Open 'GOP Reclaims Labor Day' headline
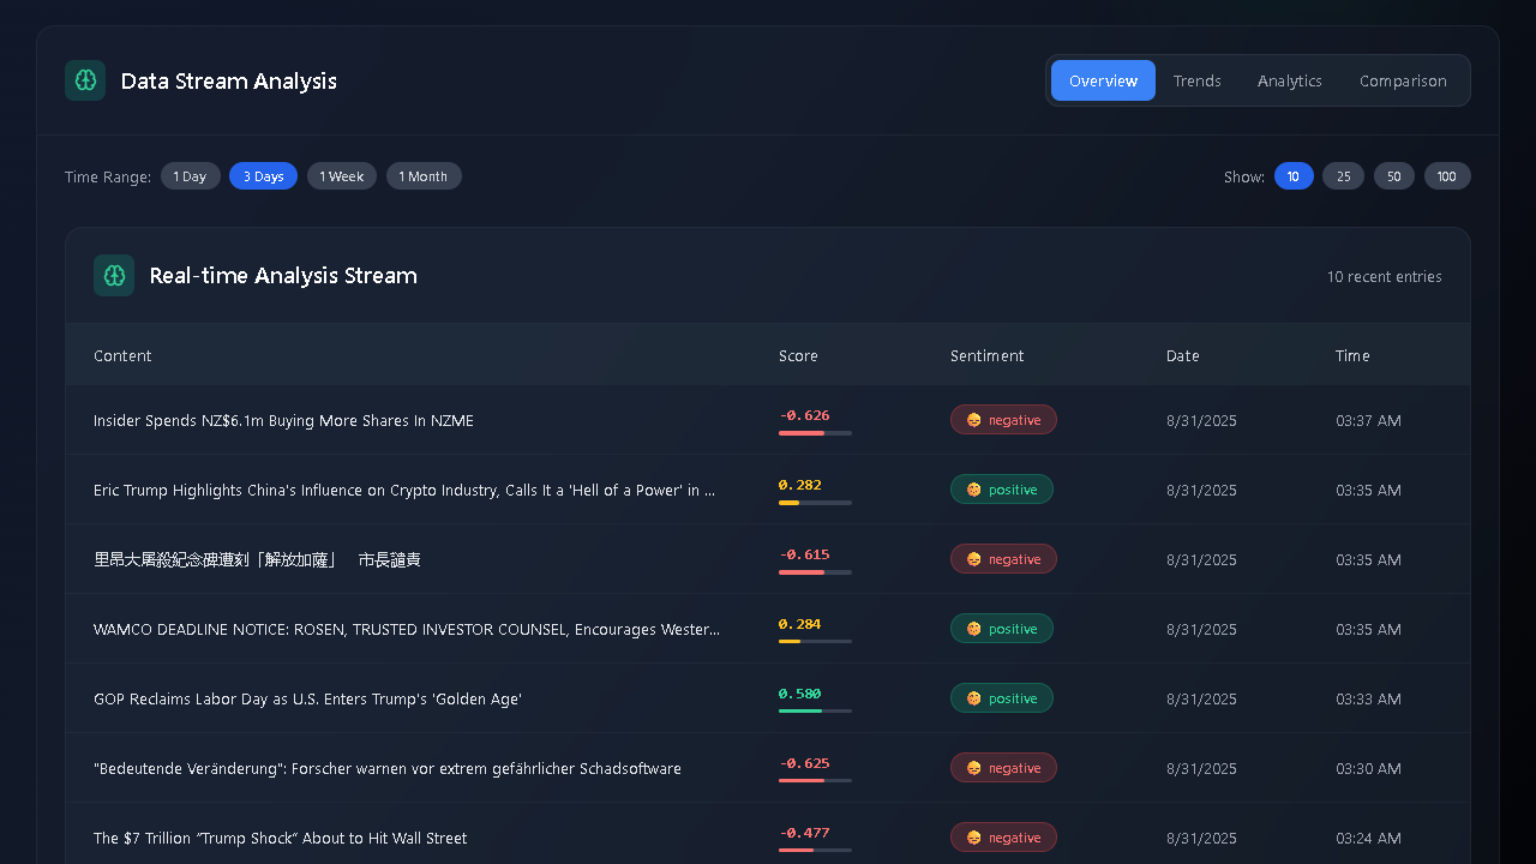1536x864 pixels. click(x=307, y=699)
